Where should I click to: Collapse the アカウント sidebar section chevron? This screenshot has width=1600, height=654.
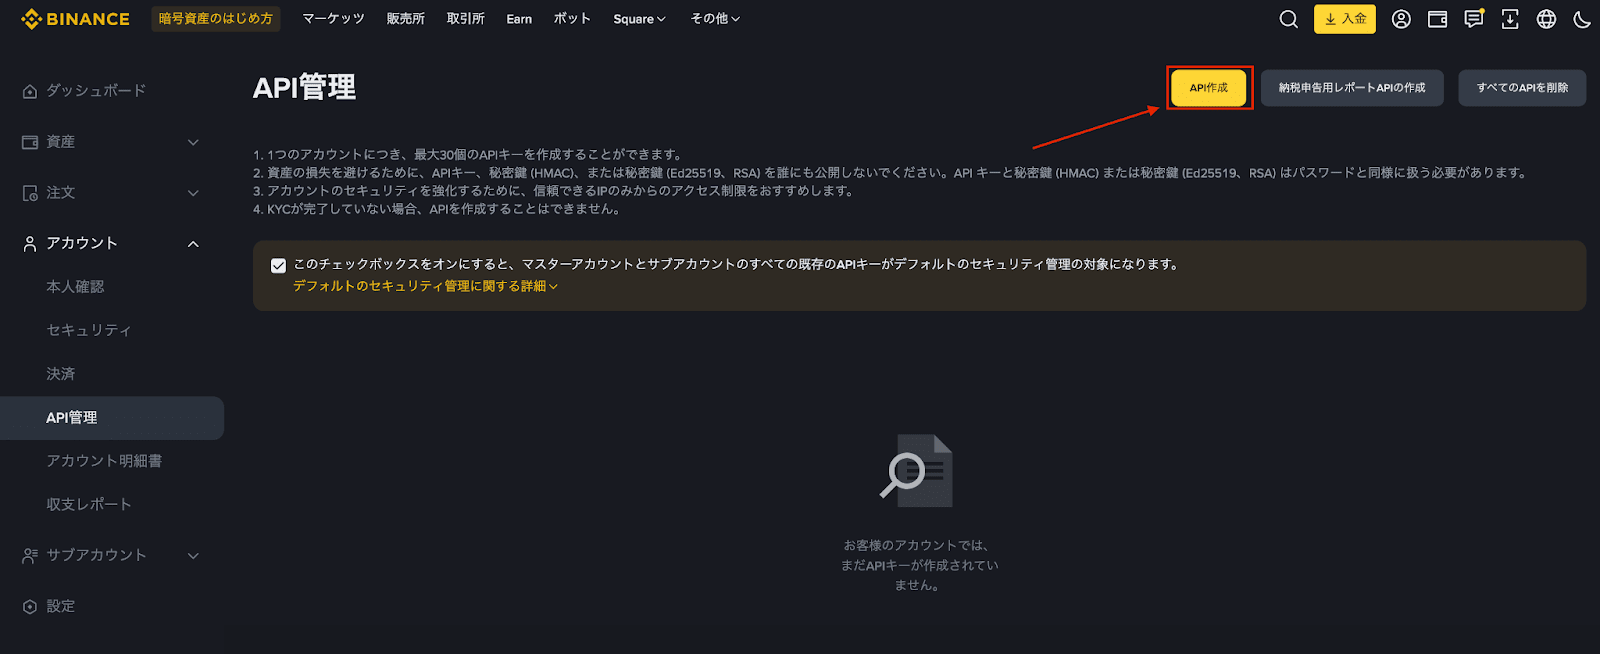click(193, 244)
